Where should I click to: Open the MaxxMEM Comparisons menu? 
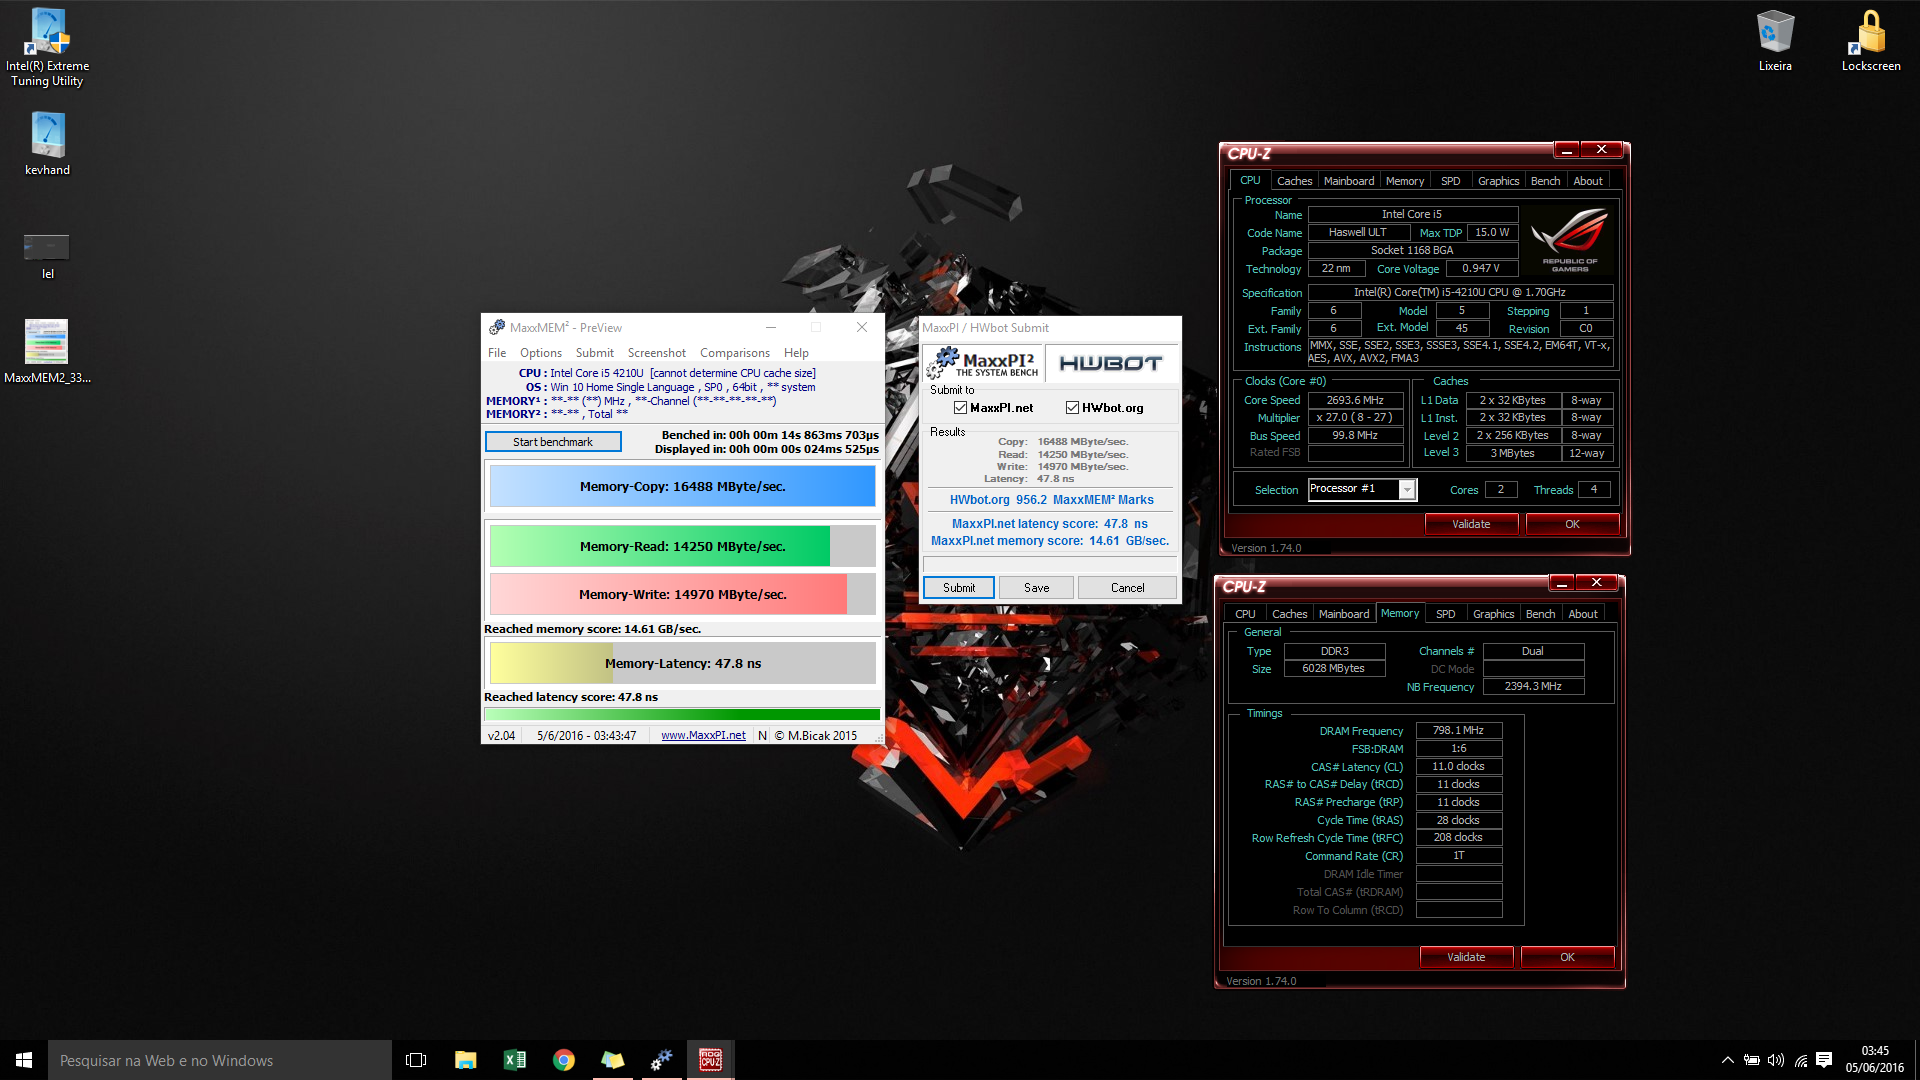(x=735, y=353)
